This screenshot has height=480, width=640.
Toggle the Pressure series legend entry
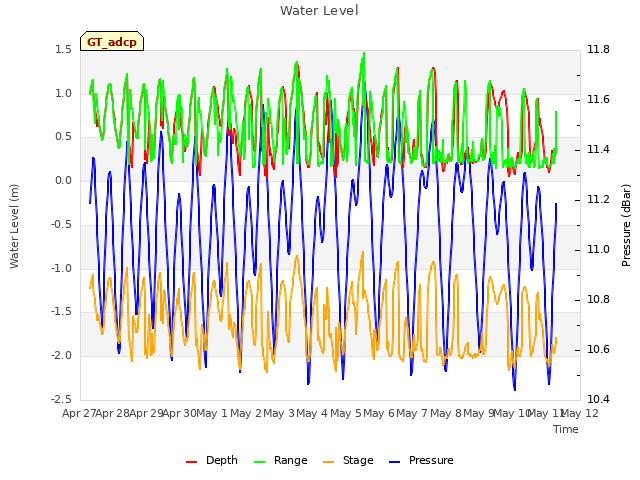pos(421,460)
